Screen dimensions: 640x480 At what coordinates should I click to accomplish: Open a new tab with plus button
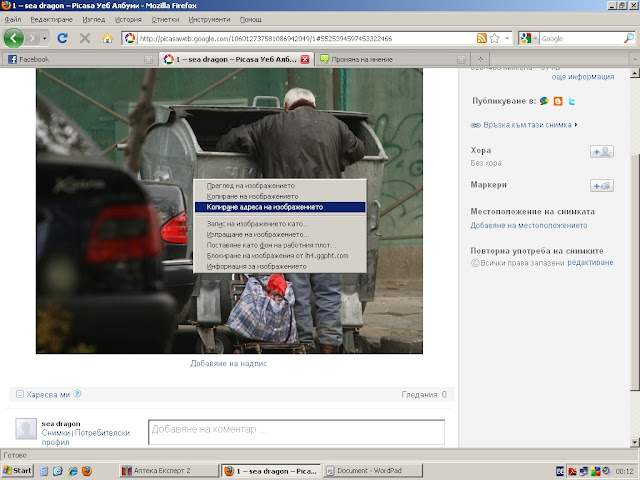coord(480,60)
